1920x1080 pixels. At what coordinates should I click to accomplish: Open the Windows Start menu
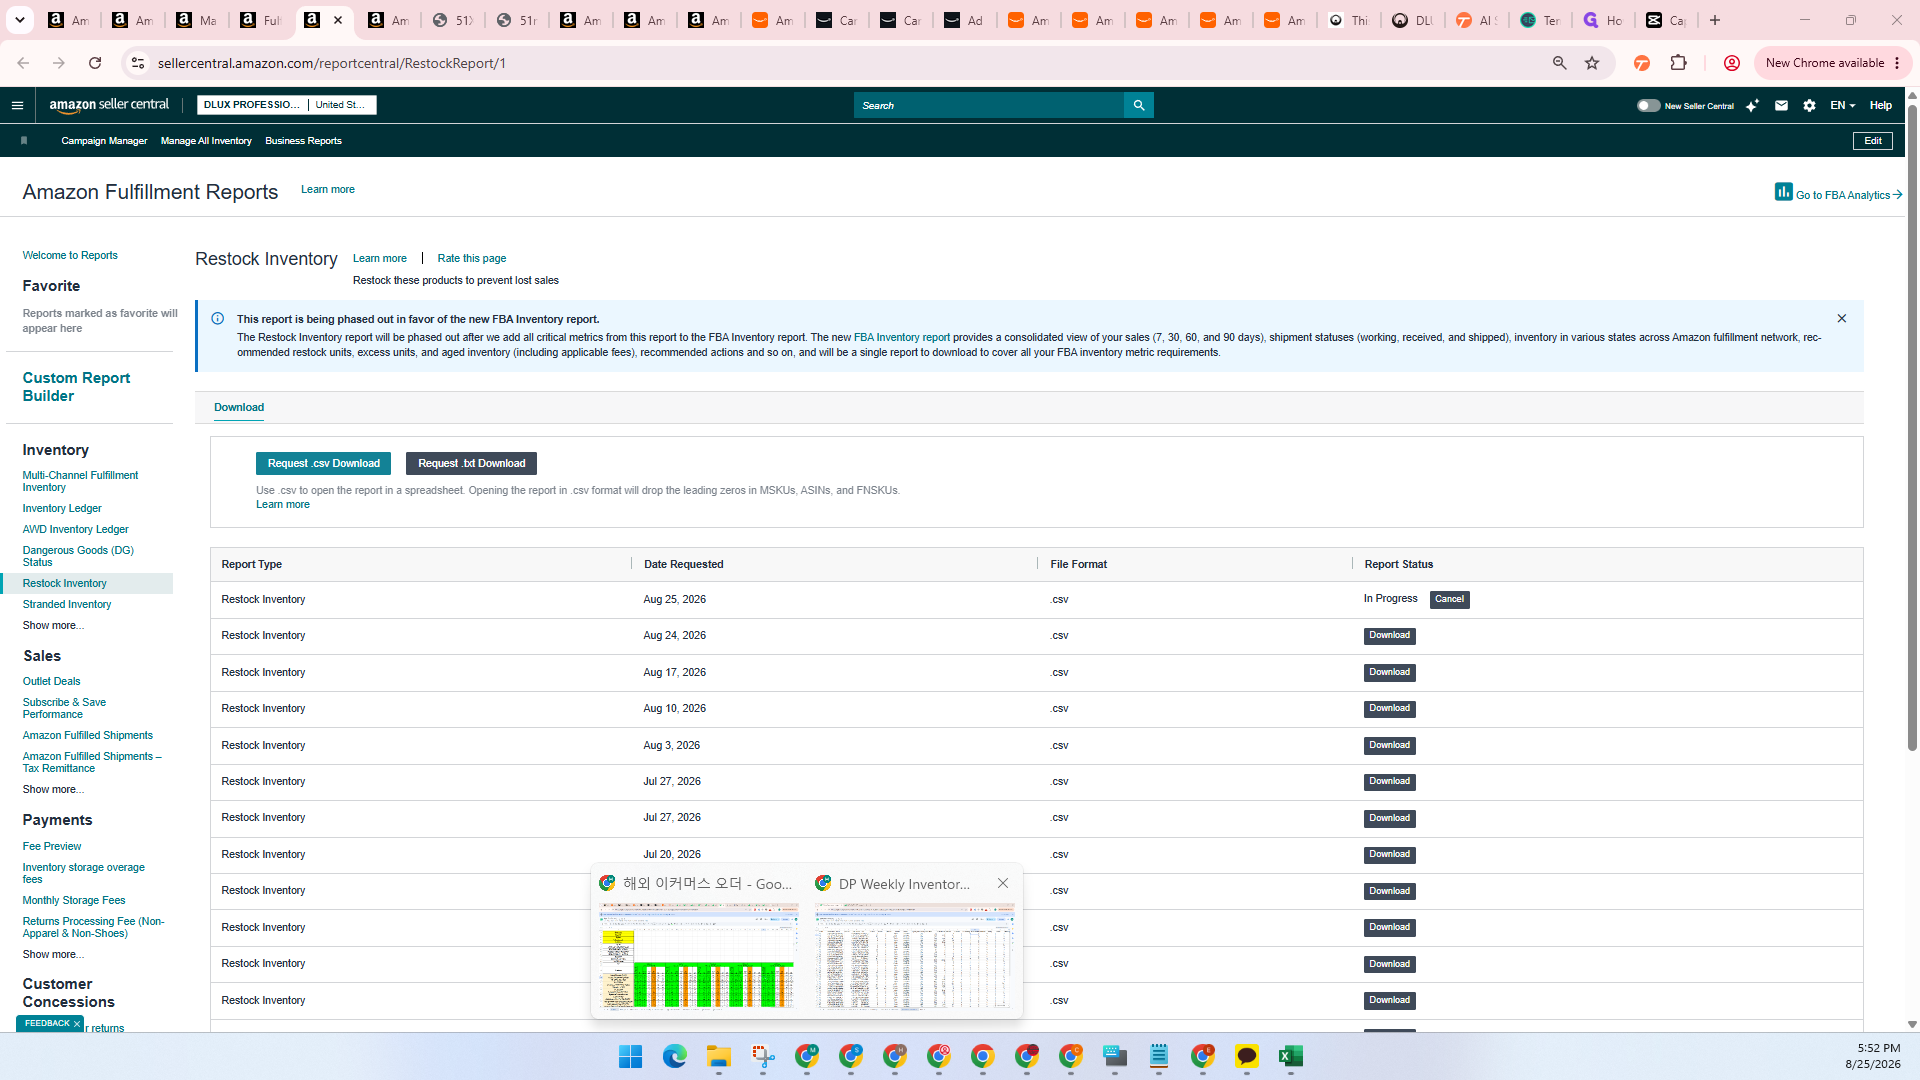coord(630,1056)
